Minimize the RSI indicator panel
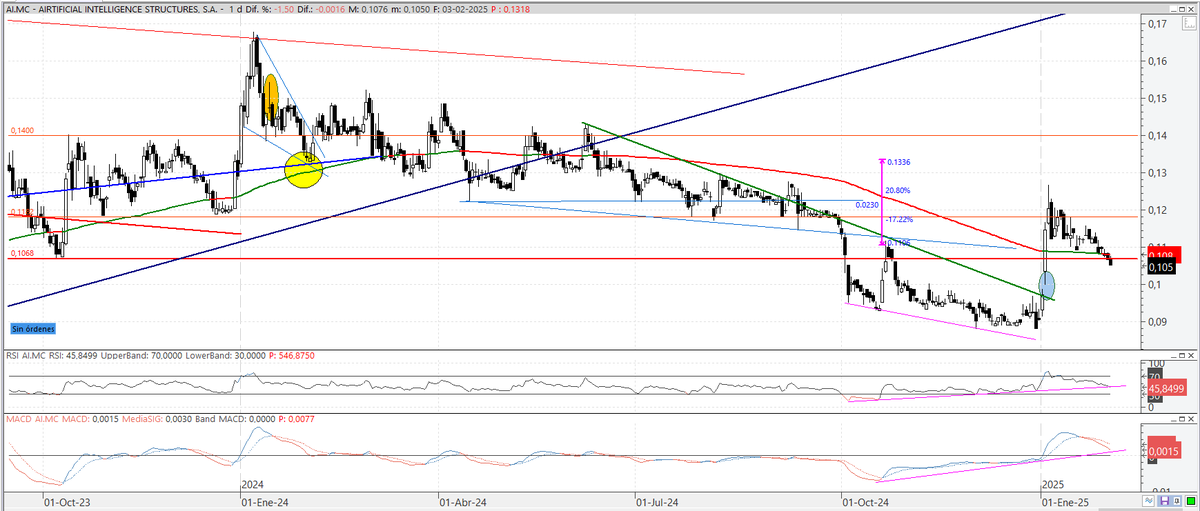Image resolution: width=1200 pixels, height=511 pixels. (x=1173, y=355)
